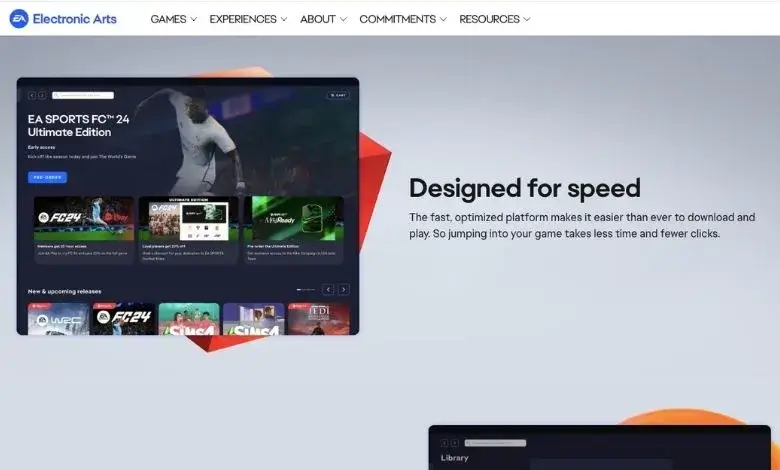This screenshot has height=470, width=780.
Task: Open the GAMES menu
Action: point(174,19)
